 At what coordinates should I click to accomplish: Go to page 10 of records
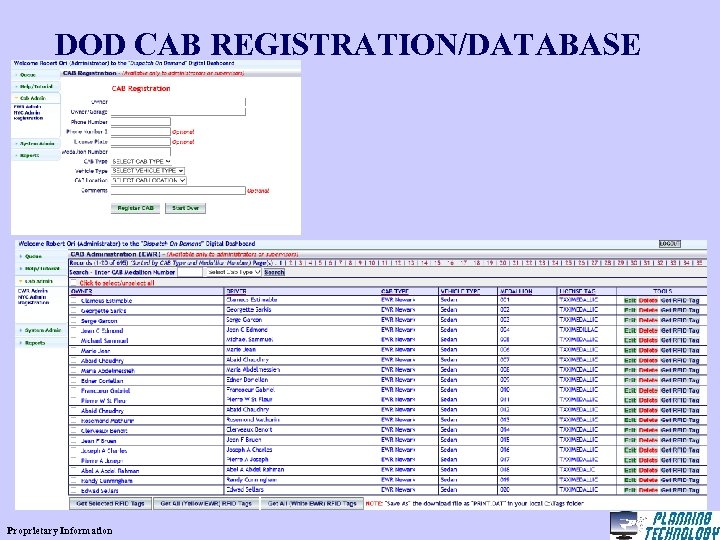tap(372, 263)
